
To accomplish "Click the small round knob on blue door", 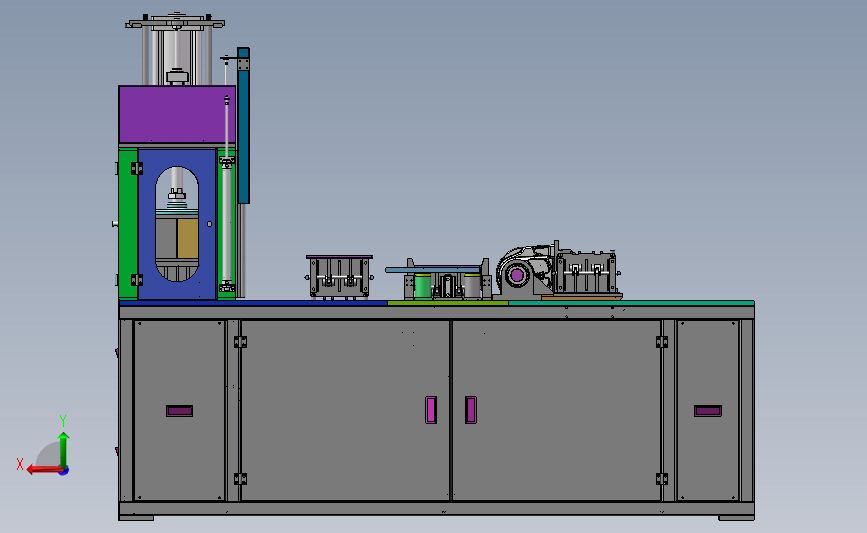I will click(210, 224).
